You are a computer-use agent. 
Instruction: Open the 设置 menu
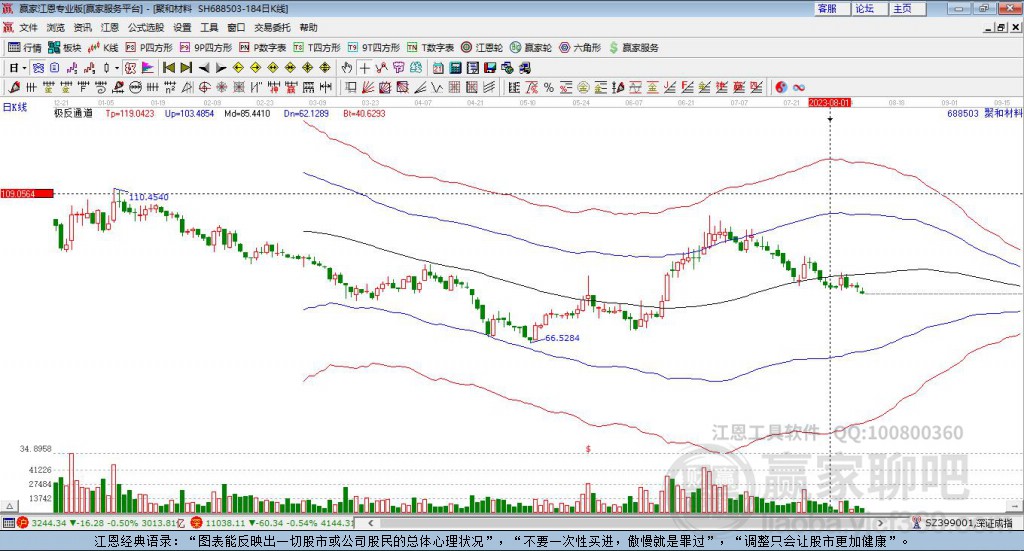182,27
